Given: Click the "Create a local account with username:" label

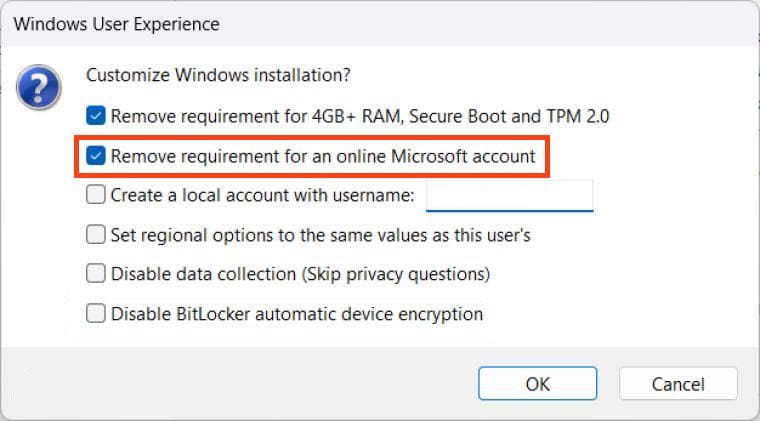Looking at the screenshot, I should [x=262, y=195].
